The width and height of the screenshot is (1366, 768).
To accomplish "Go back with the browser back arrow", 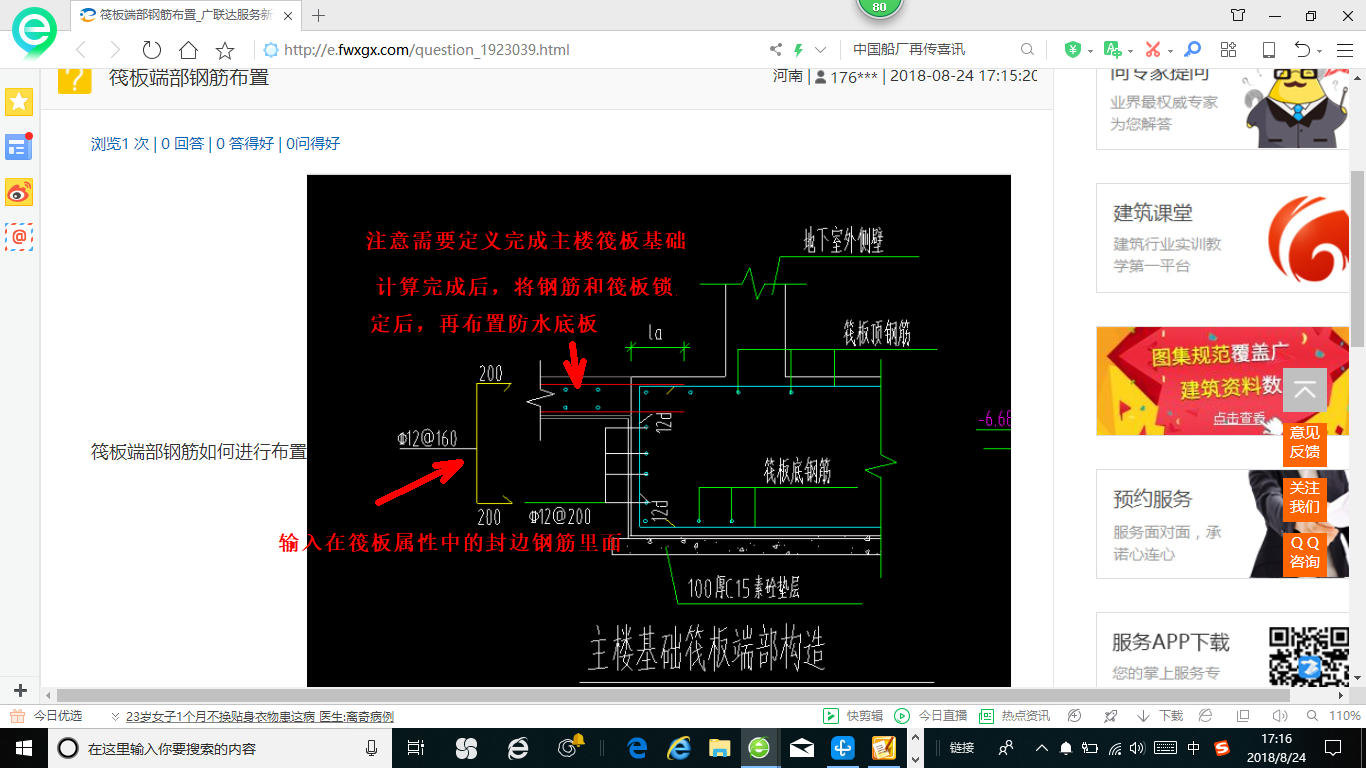I will [81, 50].
